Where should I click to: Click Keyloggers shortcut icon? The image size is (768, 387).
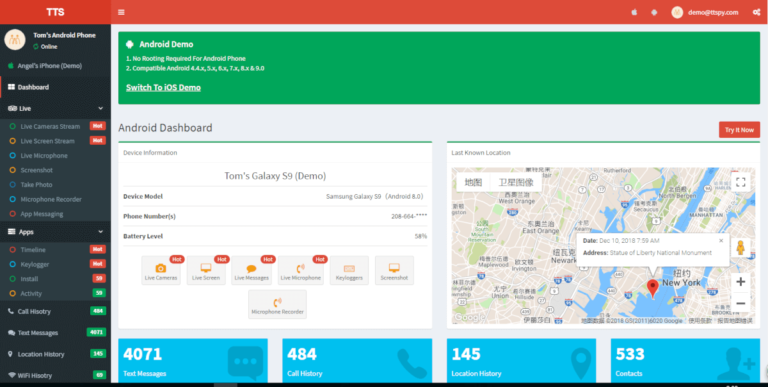tap(349, 270)
